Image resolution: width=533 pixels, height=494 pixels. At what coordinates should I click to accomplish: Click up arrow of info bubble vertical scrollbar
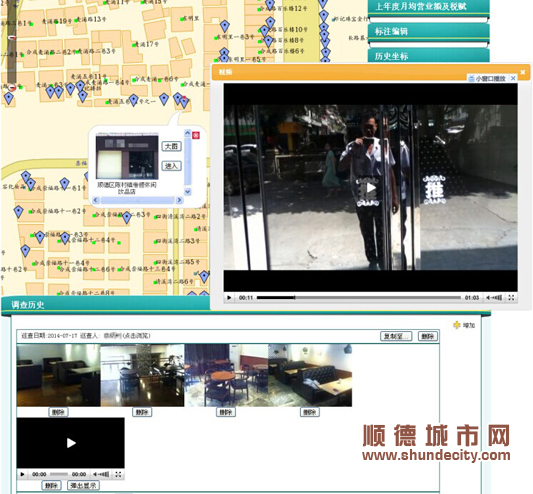click(188, 133)
